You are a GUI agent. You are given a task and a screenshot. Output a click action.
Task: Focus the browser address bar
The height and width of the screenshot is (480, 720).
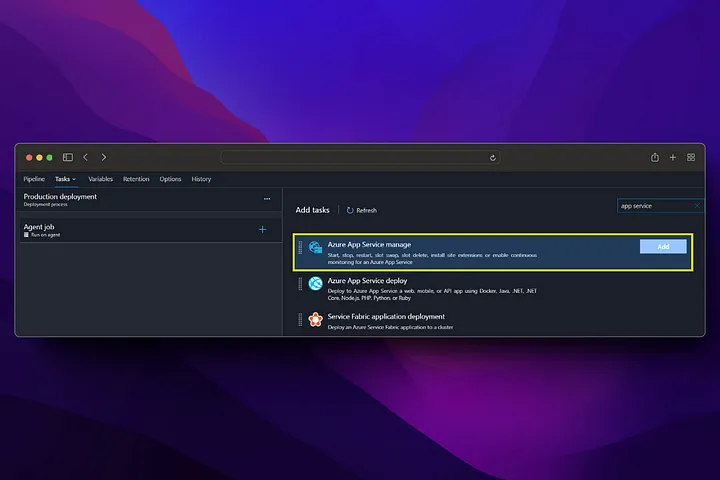point(360,158)
